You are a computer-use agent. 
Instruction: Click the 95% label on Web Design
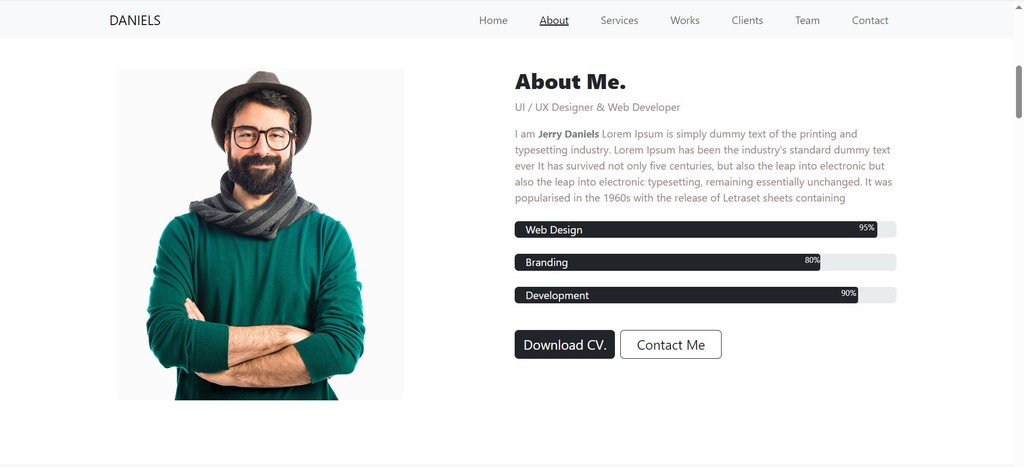[x=867, y=227]
